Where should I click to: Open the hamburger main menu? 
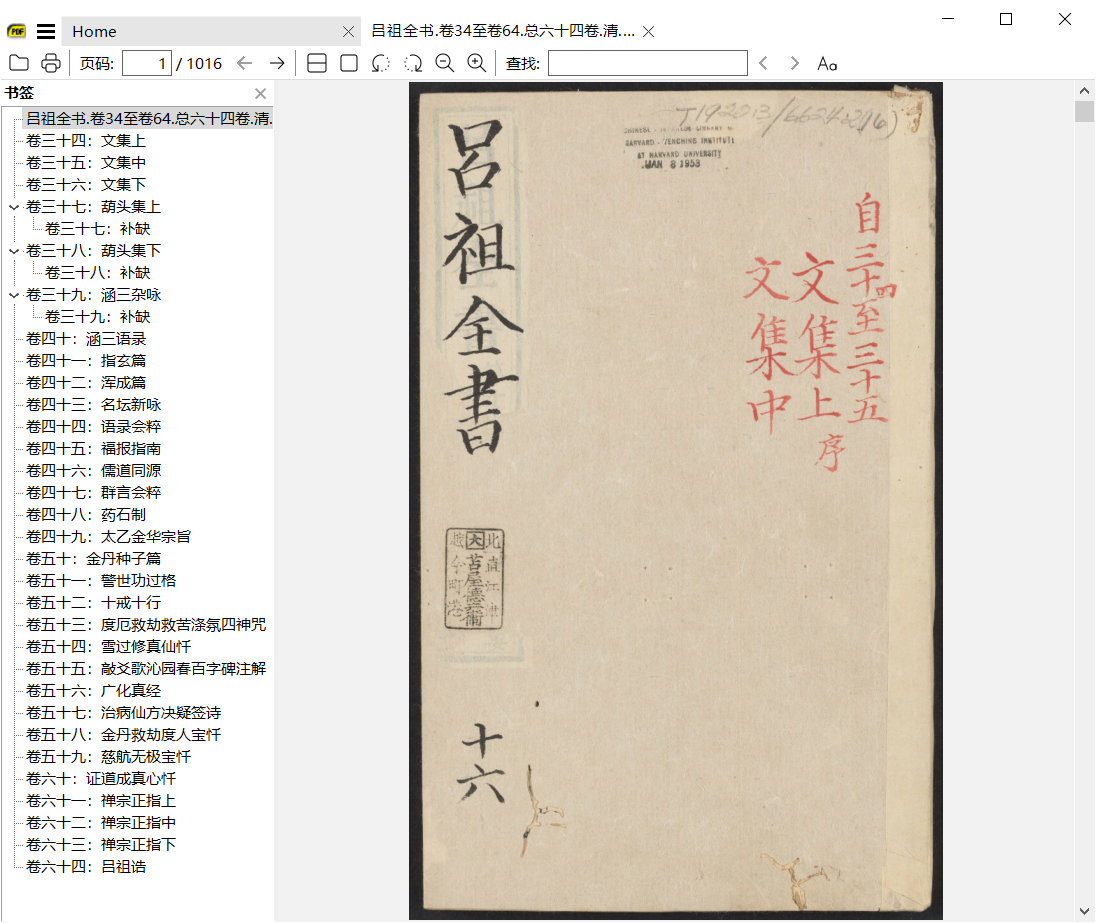pos(46,30)
